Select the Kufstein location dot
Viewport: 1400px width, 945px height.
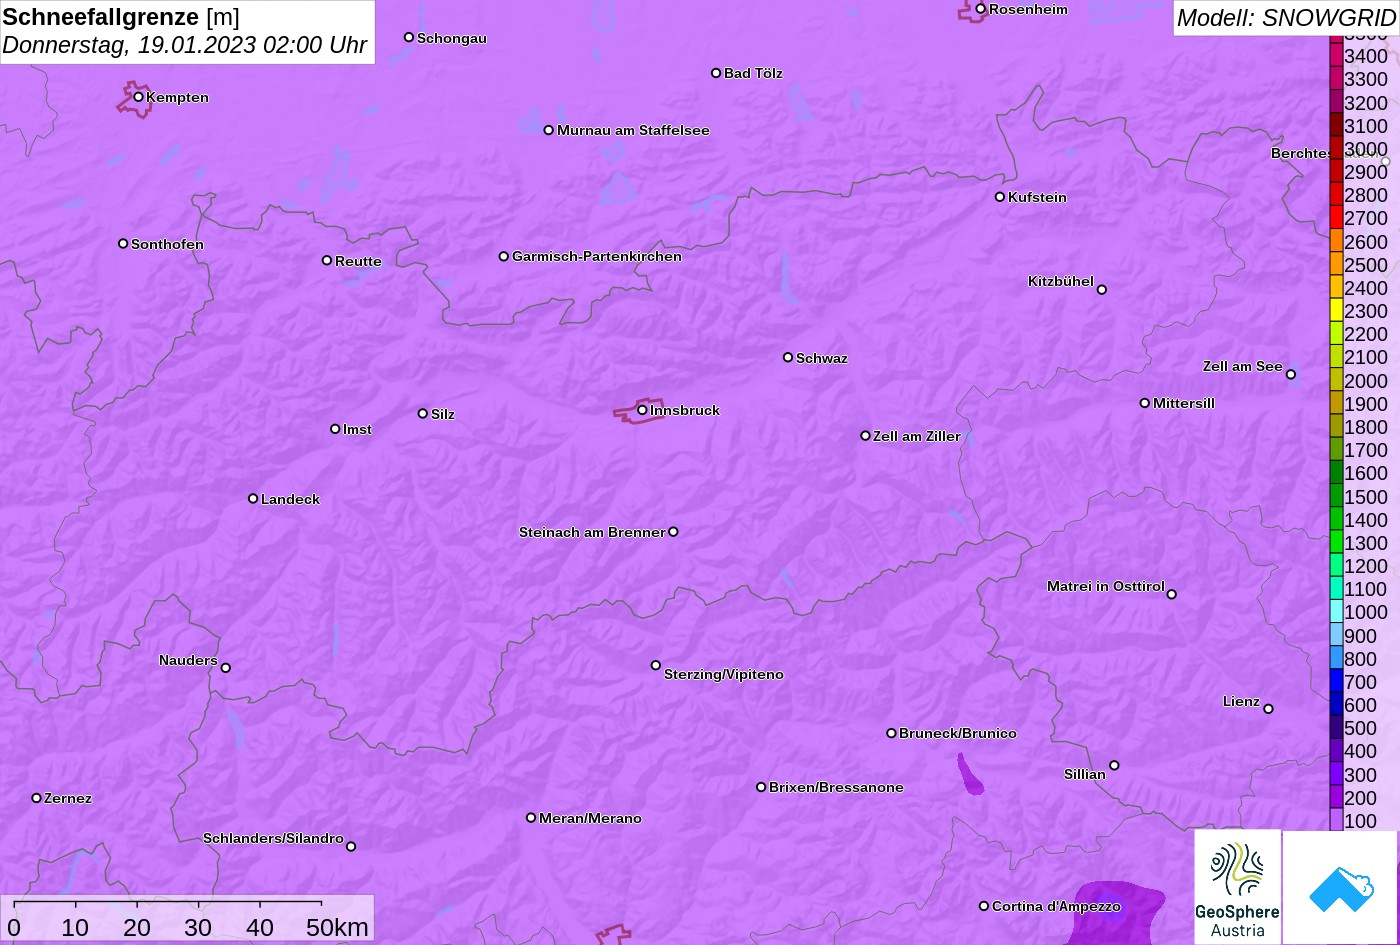click(x=1000, y=197)
